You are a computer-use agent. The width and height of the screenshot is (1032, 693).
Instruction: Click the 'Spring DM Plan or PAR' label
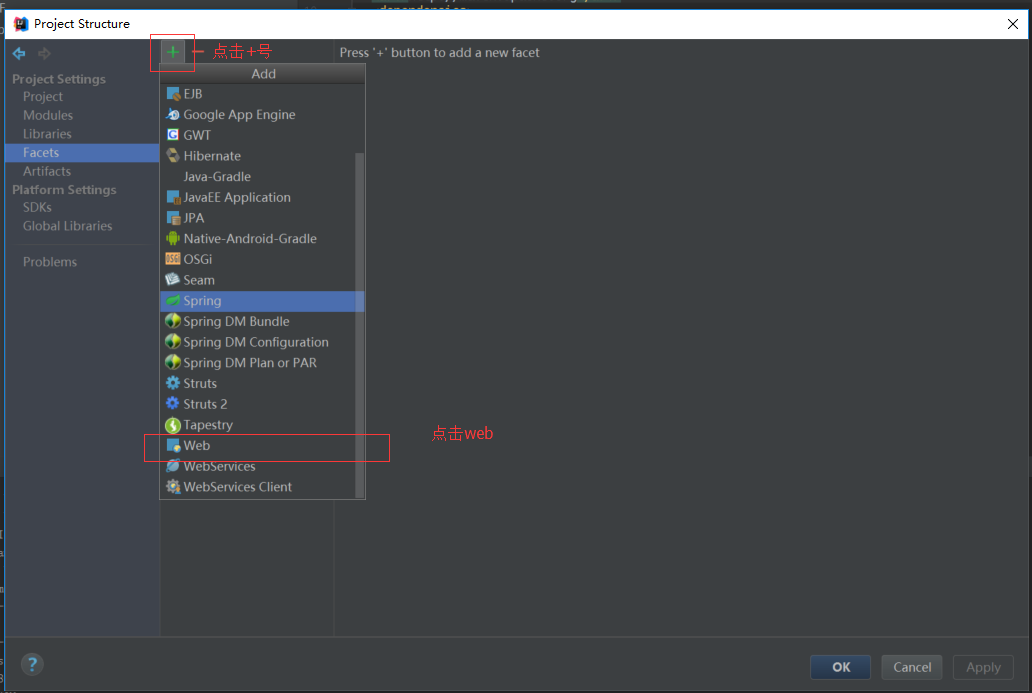[x=250, y=363]
